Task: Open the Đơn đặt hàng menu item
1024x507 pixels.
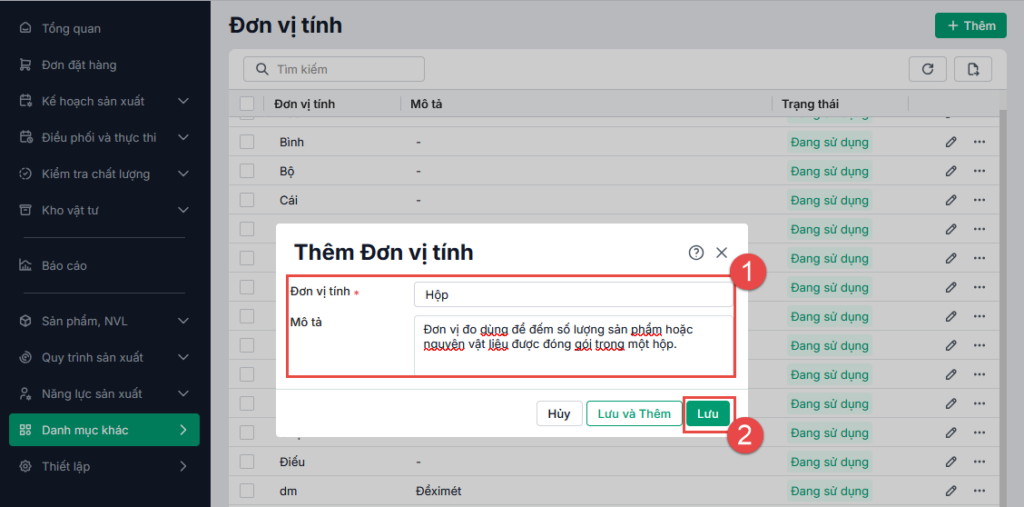Action: [79, 65]
